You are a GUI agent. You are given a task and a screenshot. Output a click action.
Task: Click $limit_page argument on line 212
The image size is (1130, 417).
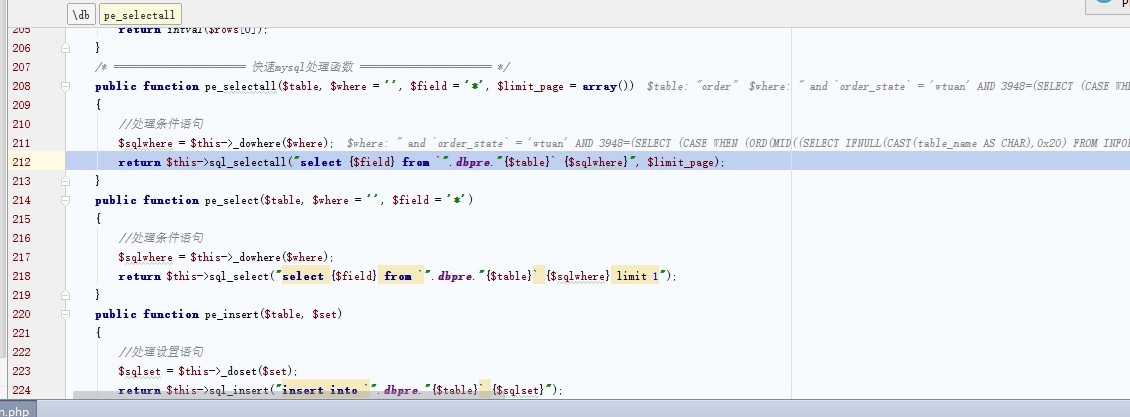680,162
